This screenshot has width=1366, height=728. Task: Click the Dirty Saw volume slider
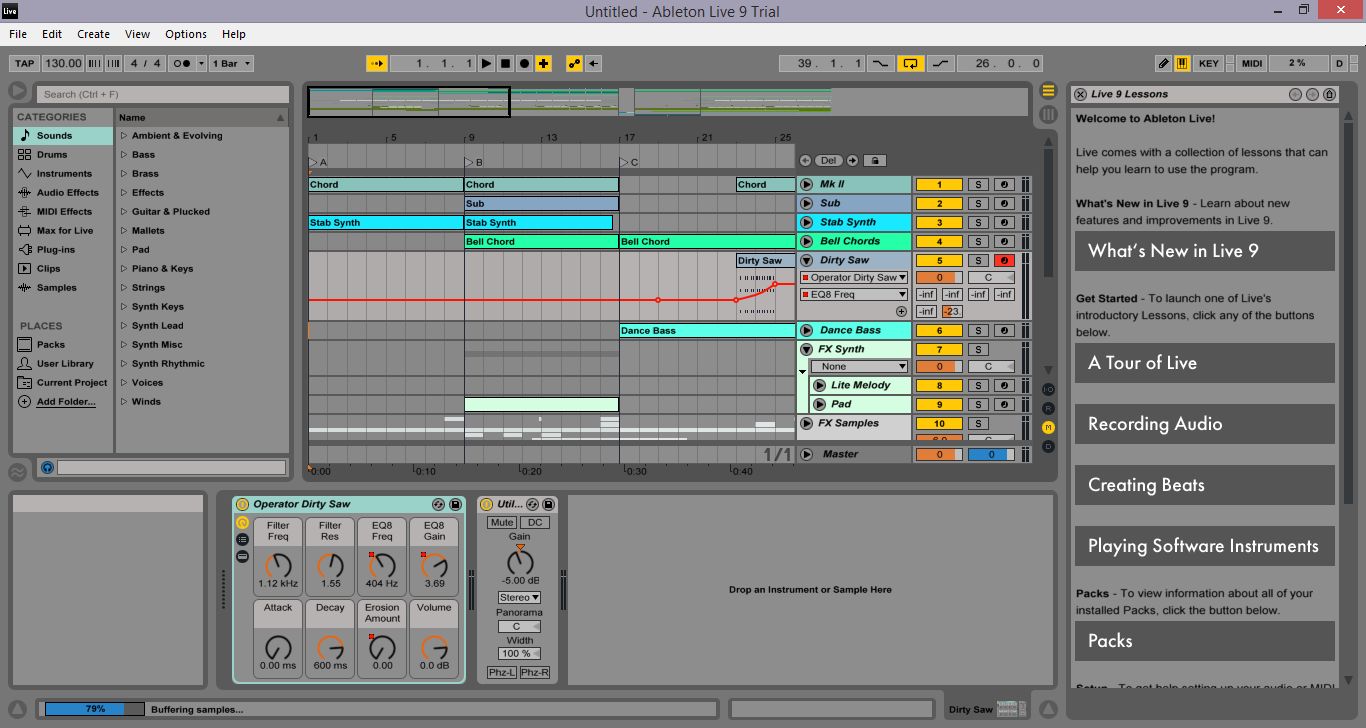tap(938, 278)
